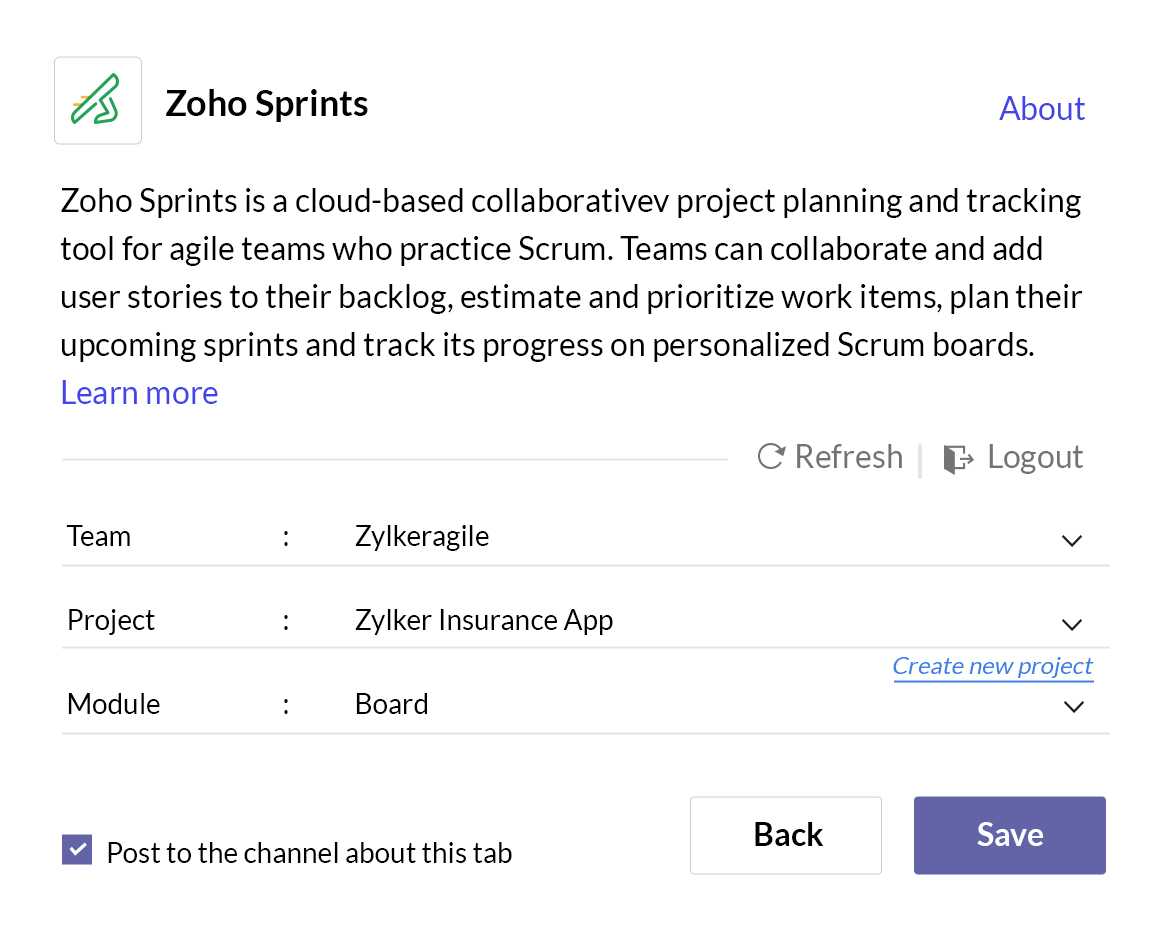Screen dimensions: 1168x931
Task: Uncheck Post to the channel checkbox
Action: 77,850
